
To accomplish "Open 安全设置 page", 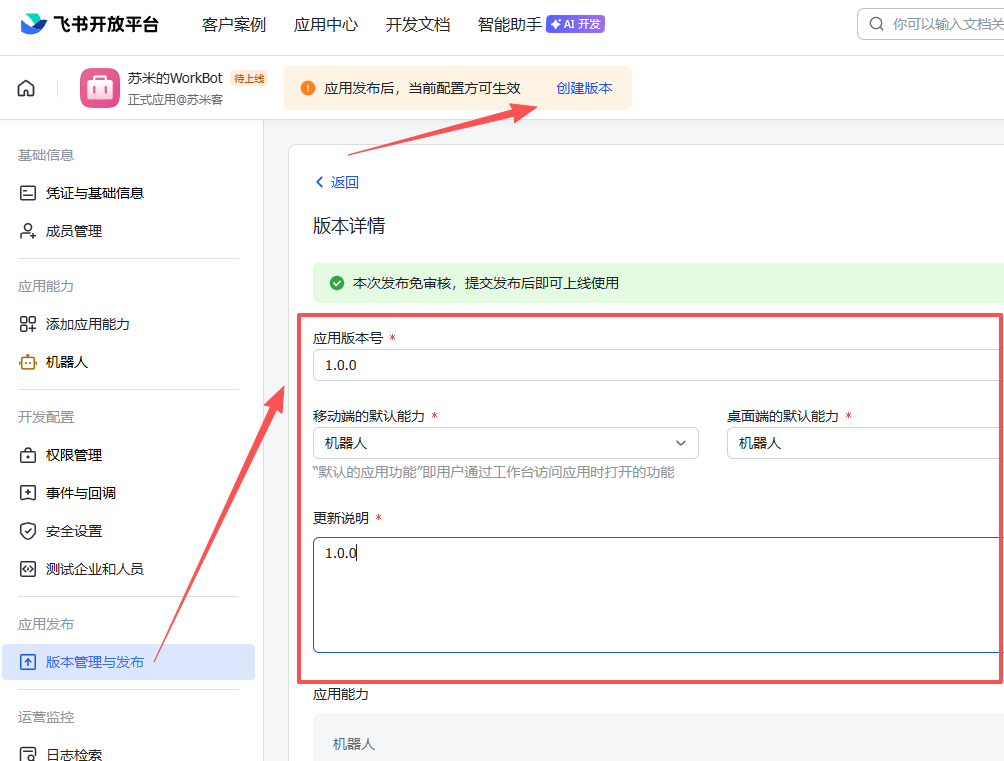I will [73, 531].
